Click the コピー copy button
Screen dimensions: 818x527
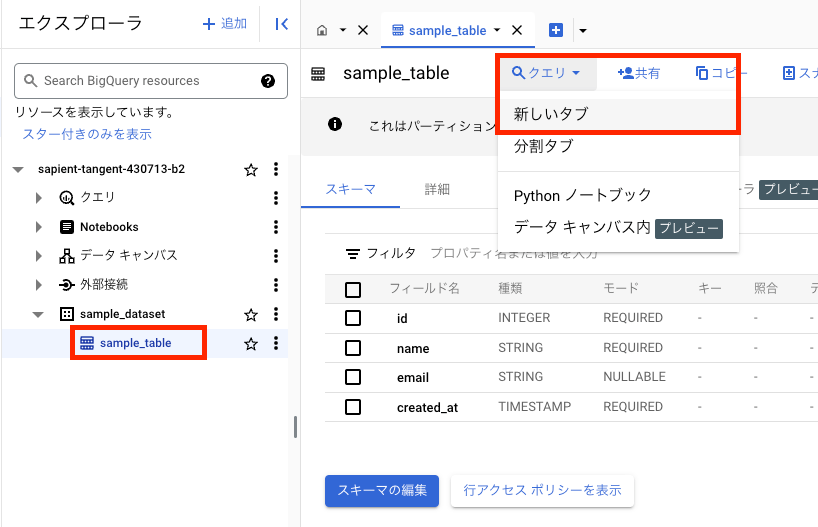(x=721, y=73)
